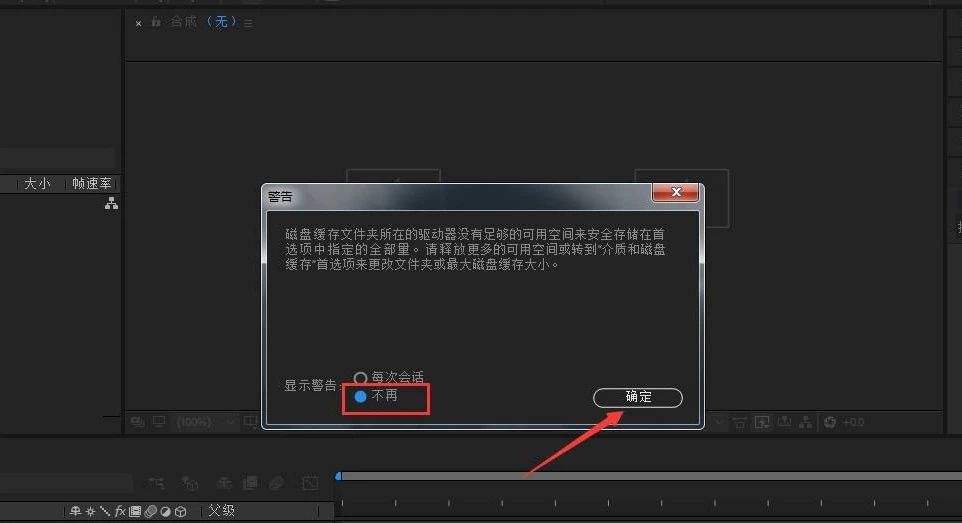Viewport: 962px width, 523px height.
Task: Click the 帧速率 column header
Action: (91, 184)
